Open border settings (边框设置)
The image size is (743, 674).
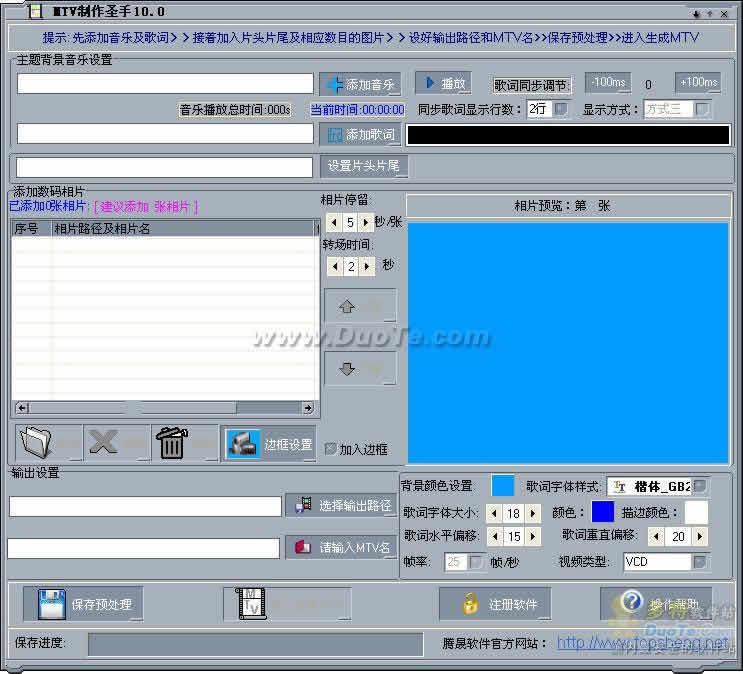[x=270, y=445]
